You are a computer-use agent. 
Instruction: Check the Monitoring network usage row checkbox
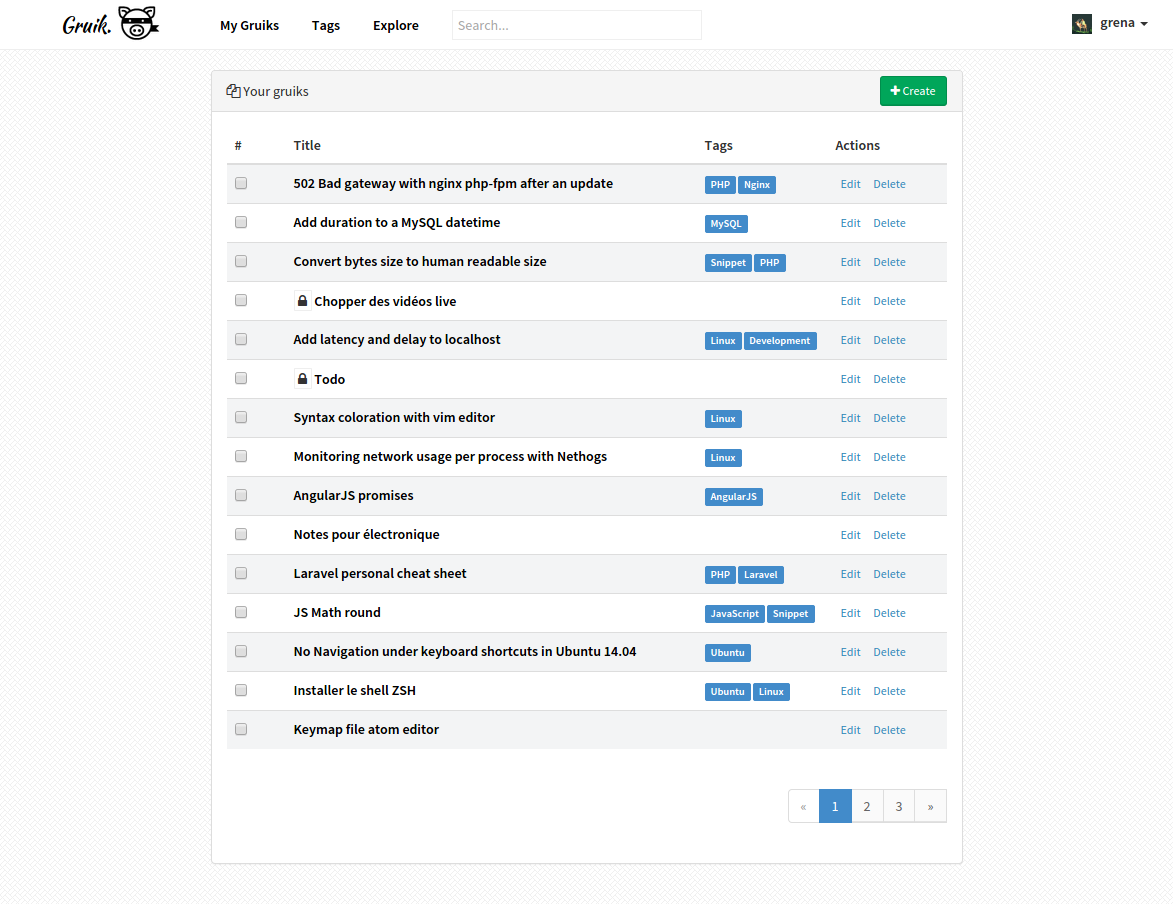(x=241, y=456)
